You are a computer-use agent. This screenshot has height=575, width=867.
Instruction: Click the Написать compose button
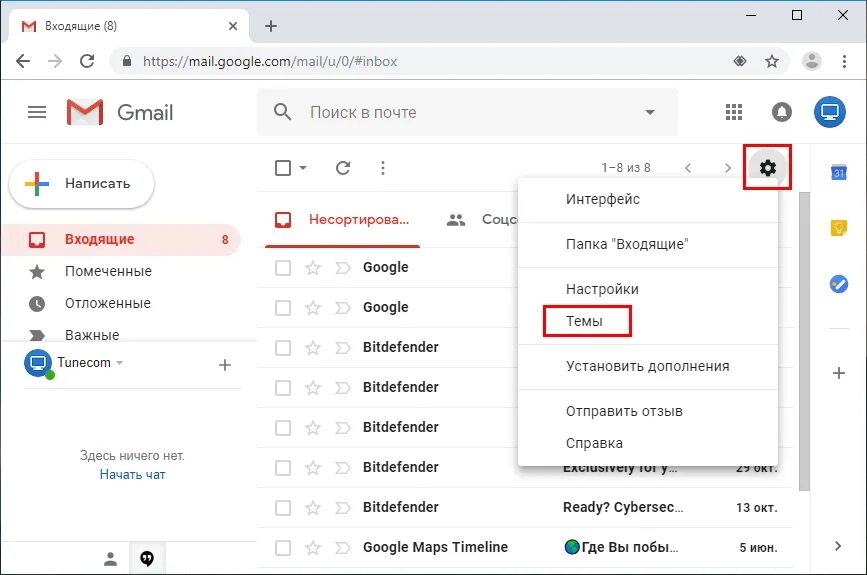click(x=82, y=184)
